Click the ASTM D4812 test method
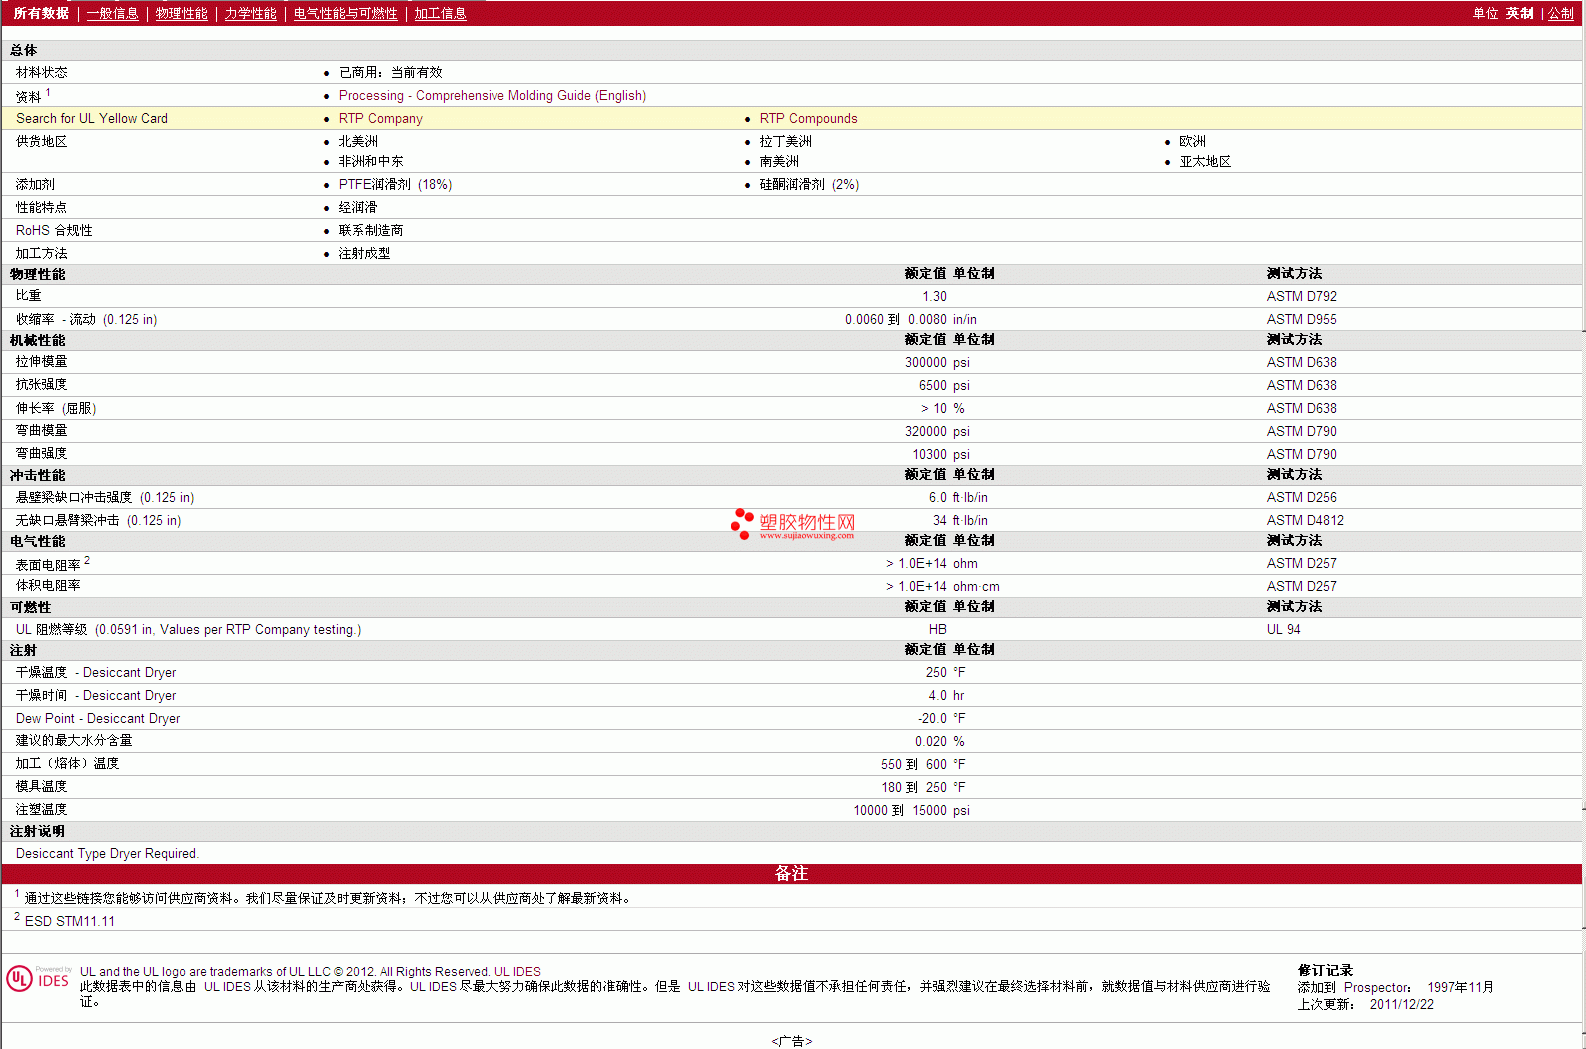 point(1305,521)
